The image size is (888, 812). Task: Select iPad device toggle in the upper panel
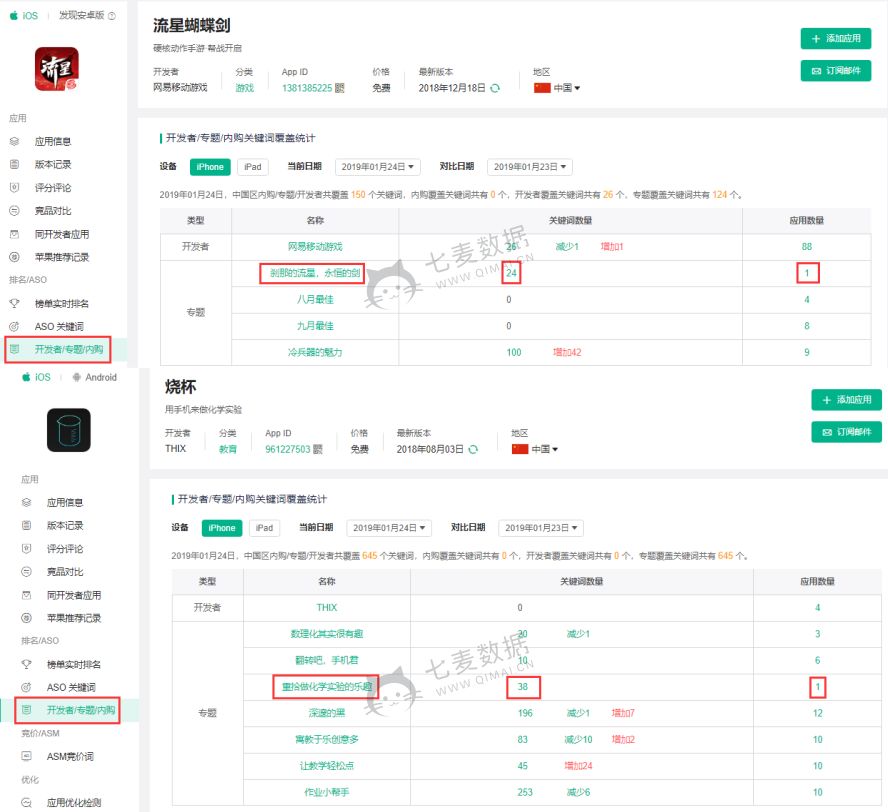click(253, 166)
